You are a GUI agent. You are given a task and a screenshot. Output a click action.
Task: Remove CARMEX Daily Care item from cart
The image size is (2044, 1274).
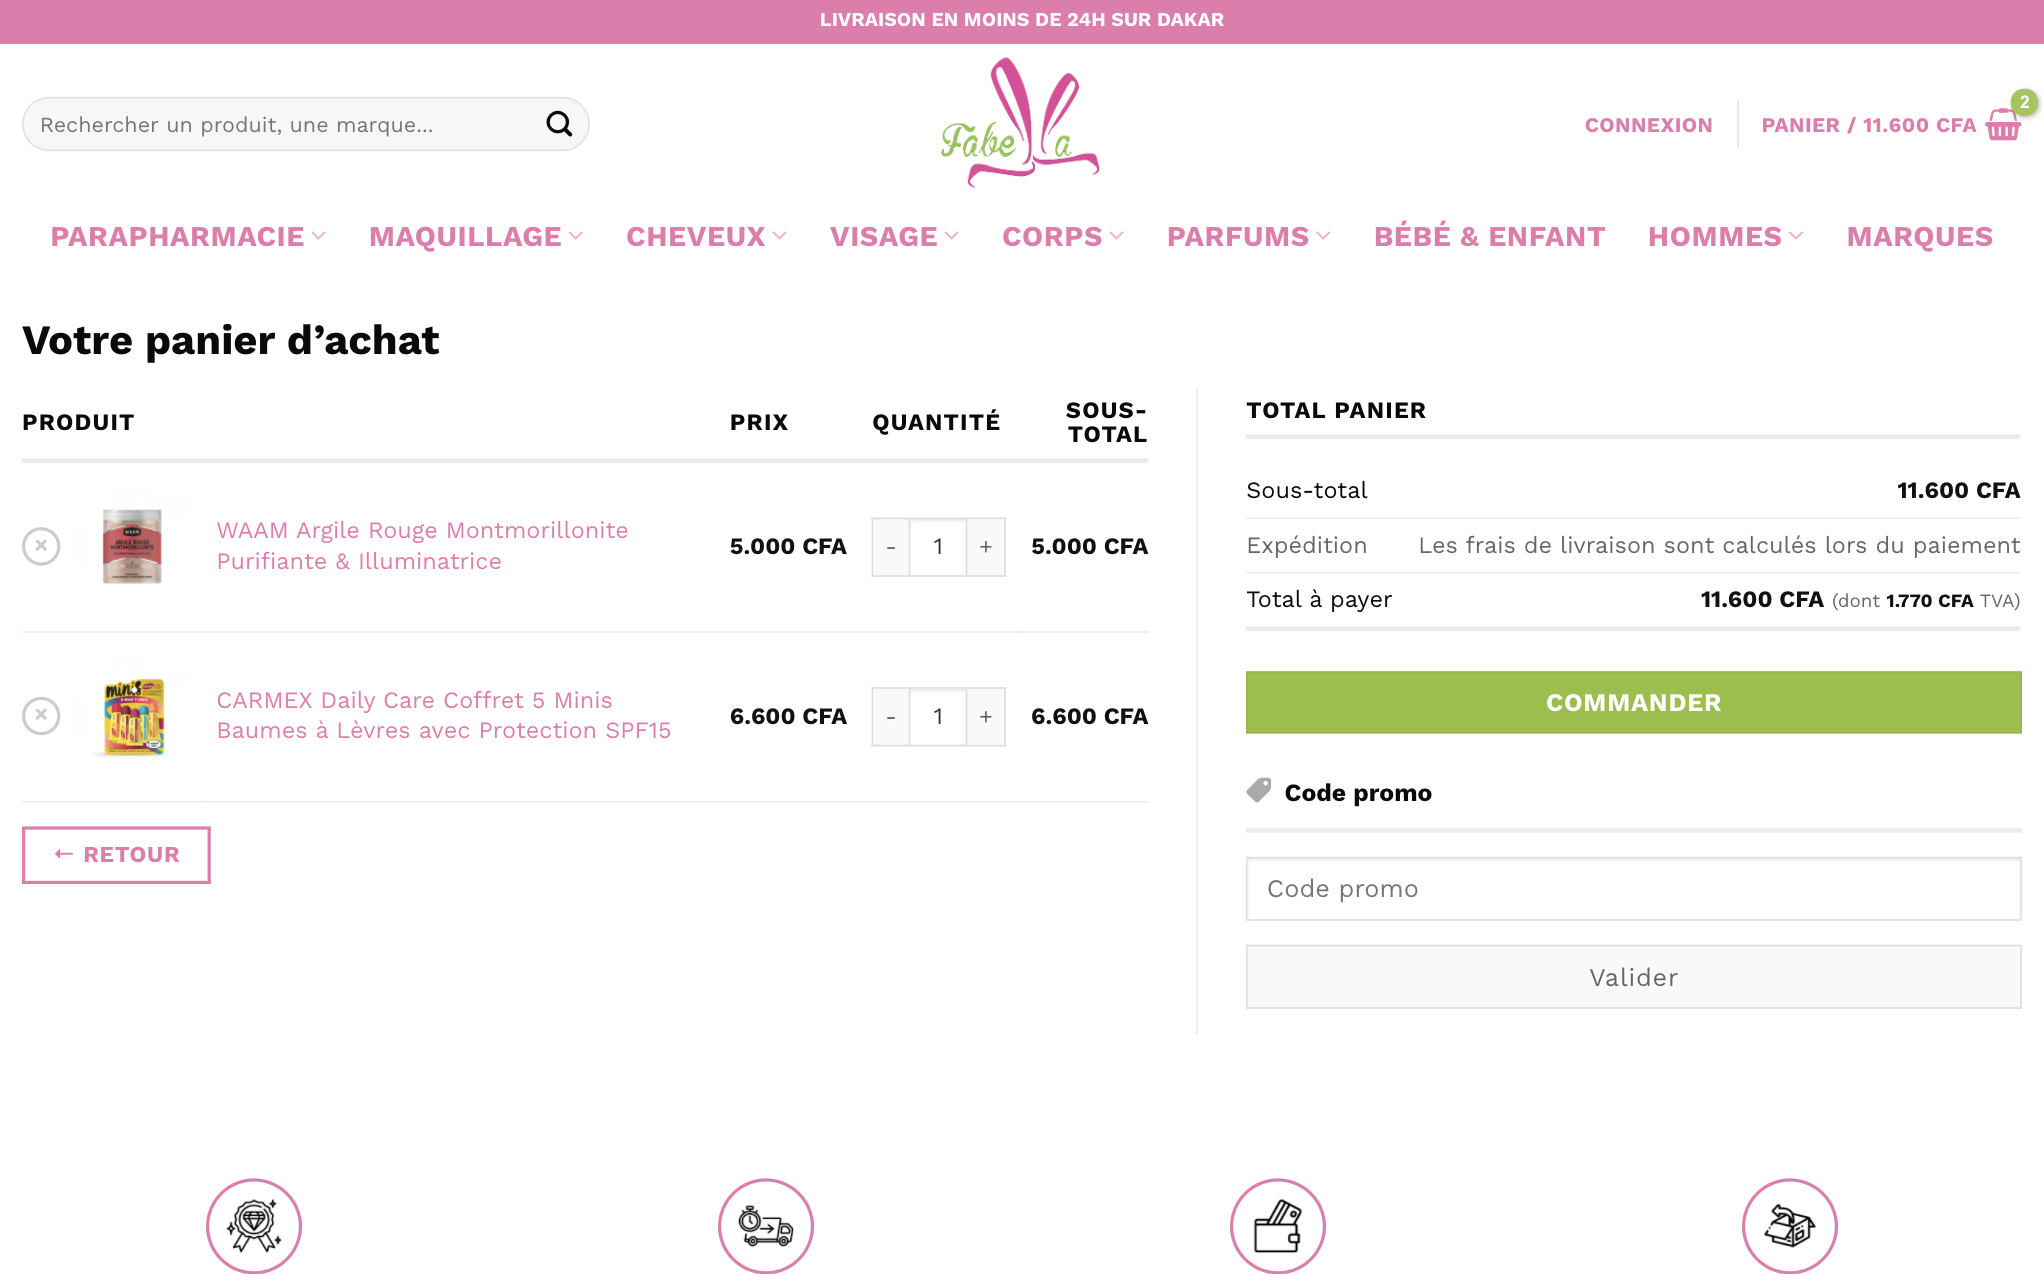point(41,716)
